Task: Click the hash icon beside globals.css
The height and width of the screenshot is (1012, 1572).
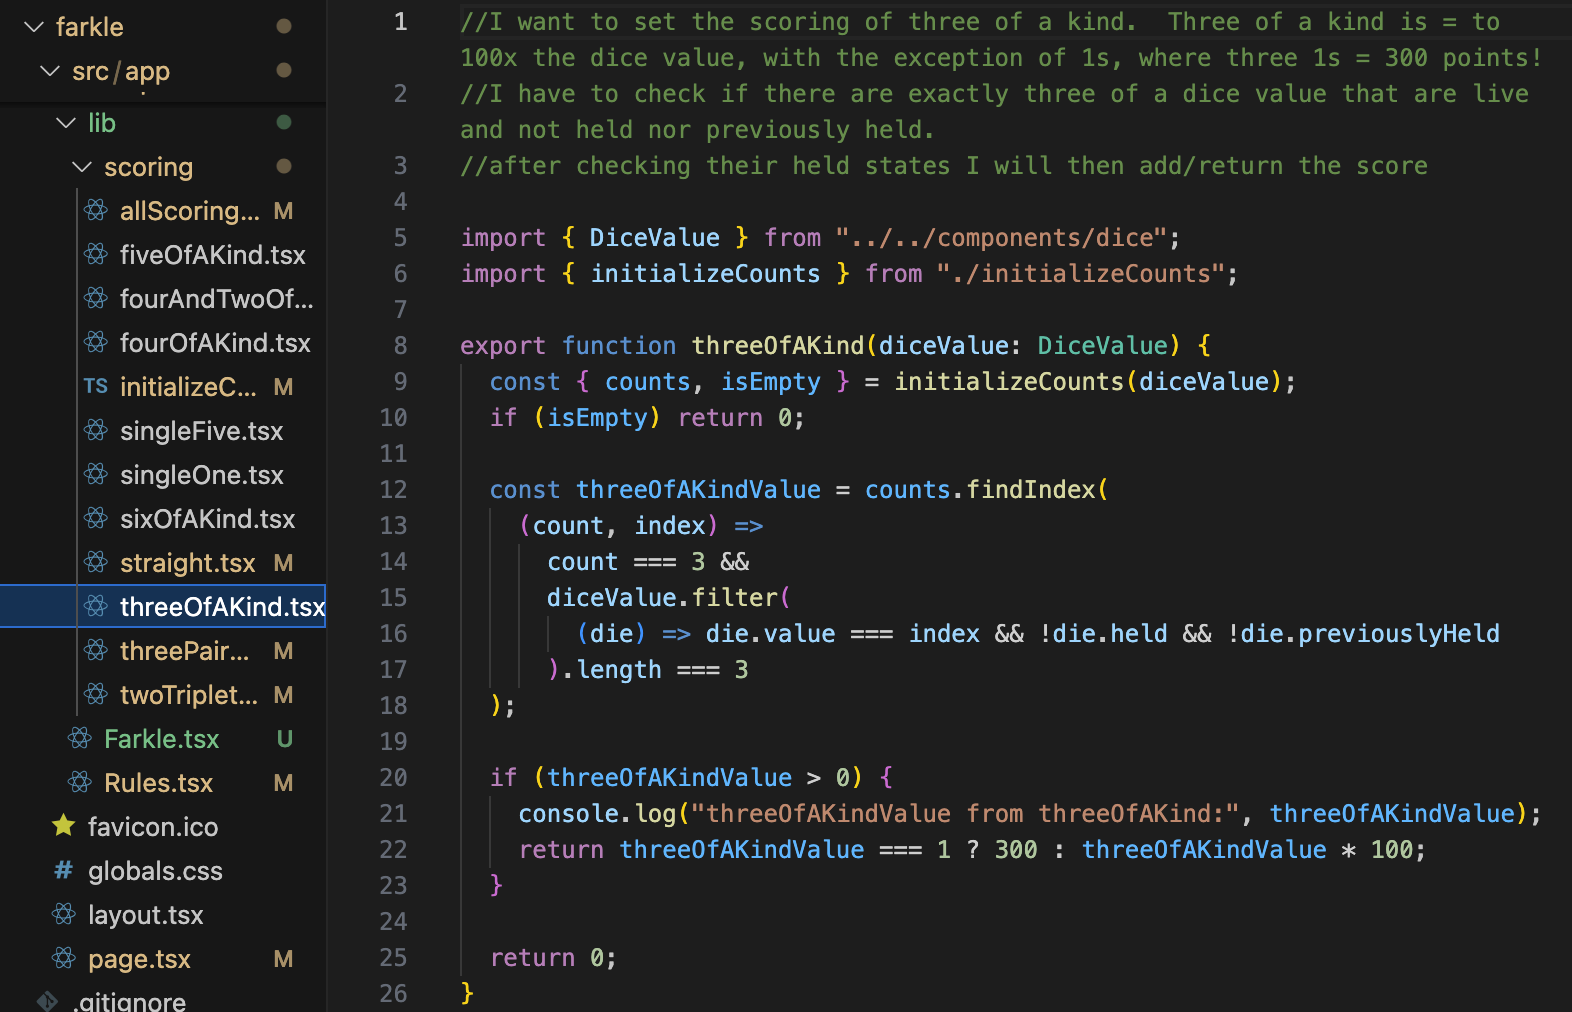Action: point(64,871)
